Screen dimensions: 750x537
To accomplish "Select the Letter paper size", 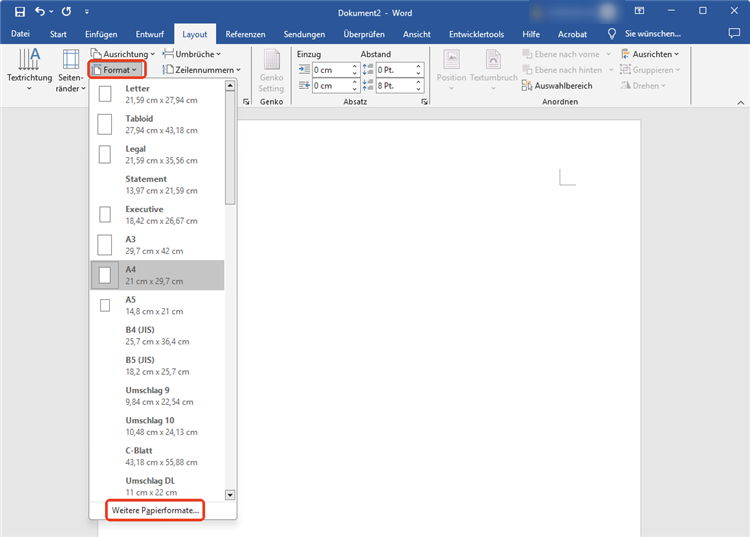I will click(x=157, y=94).
